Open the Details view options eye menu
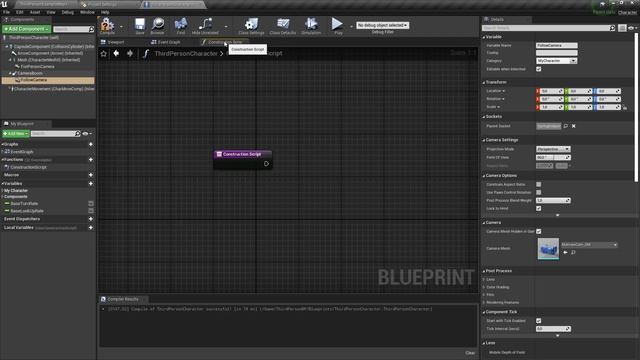The height and width of the screenshot is (360, 640). [632, 28]
